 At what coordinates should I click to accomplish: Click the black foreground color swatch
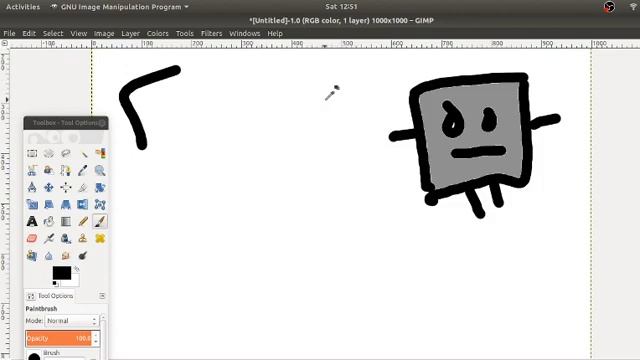click(62, 273)
